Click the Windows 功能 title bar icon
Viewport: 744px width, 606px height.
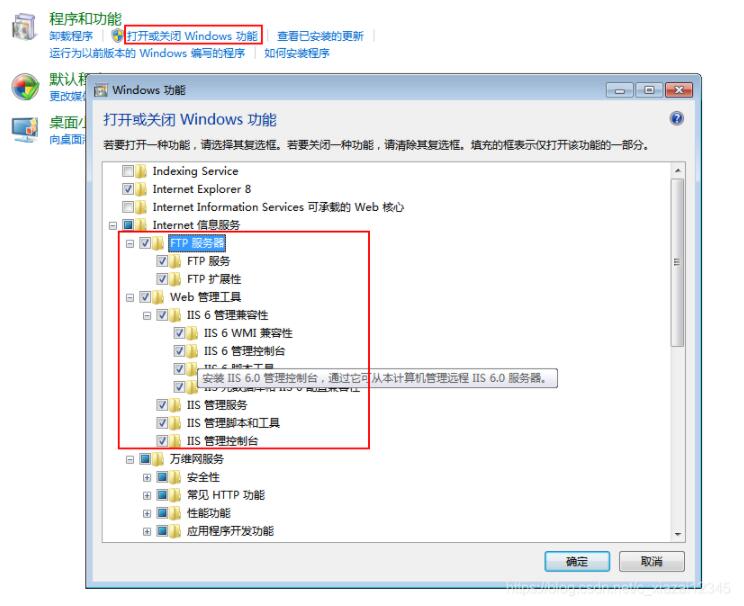[101, 90]
